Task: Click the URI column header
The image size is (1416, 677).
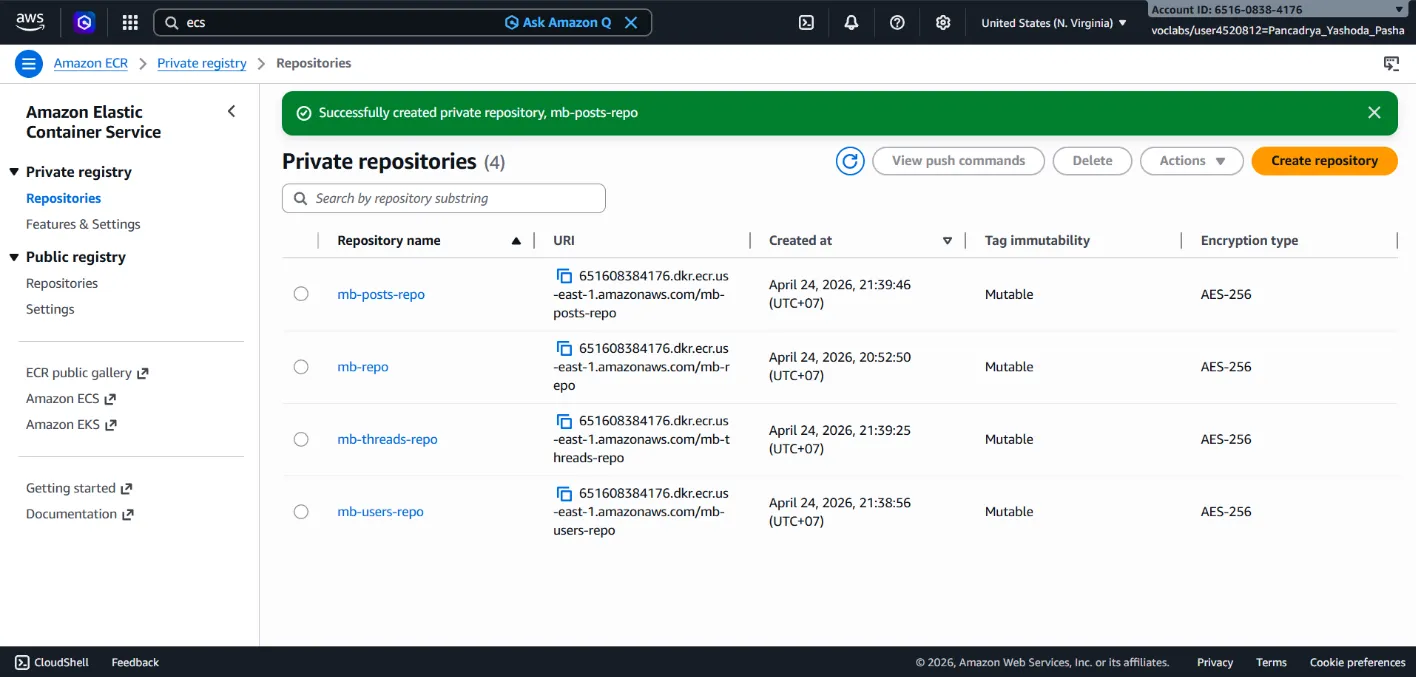Action: coord(564,240)
